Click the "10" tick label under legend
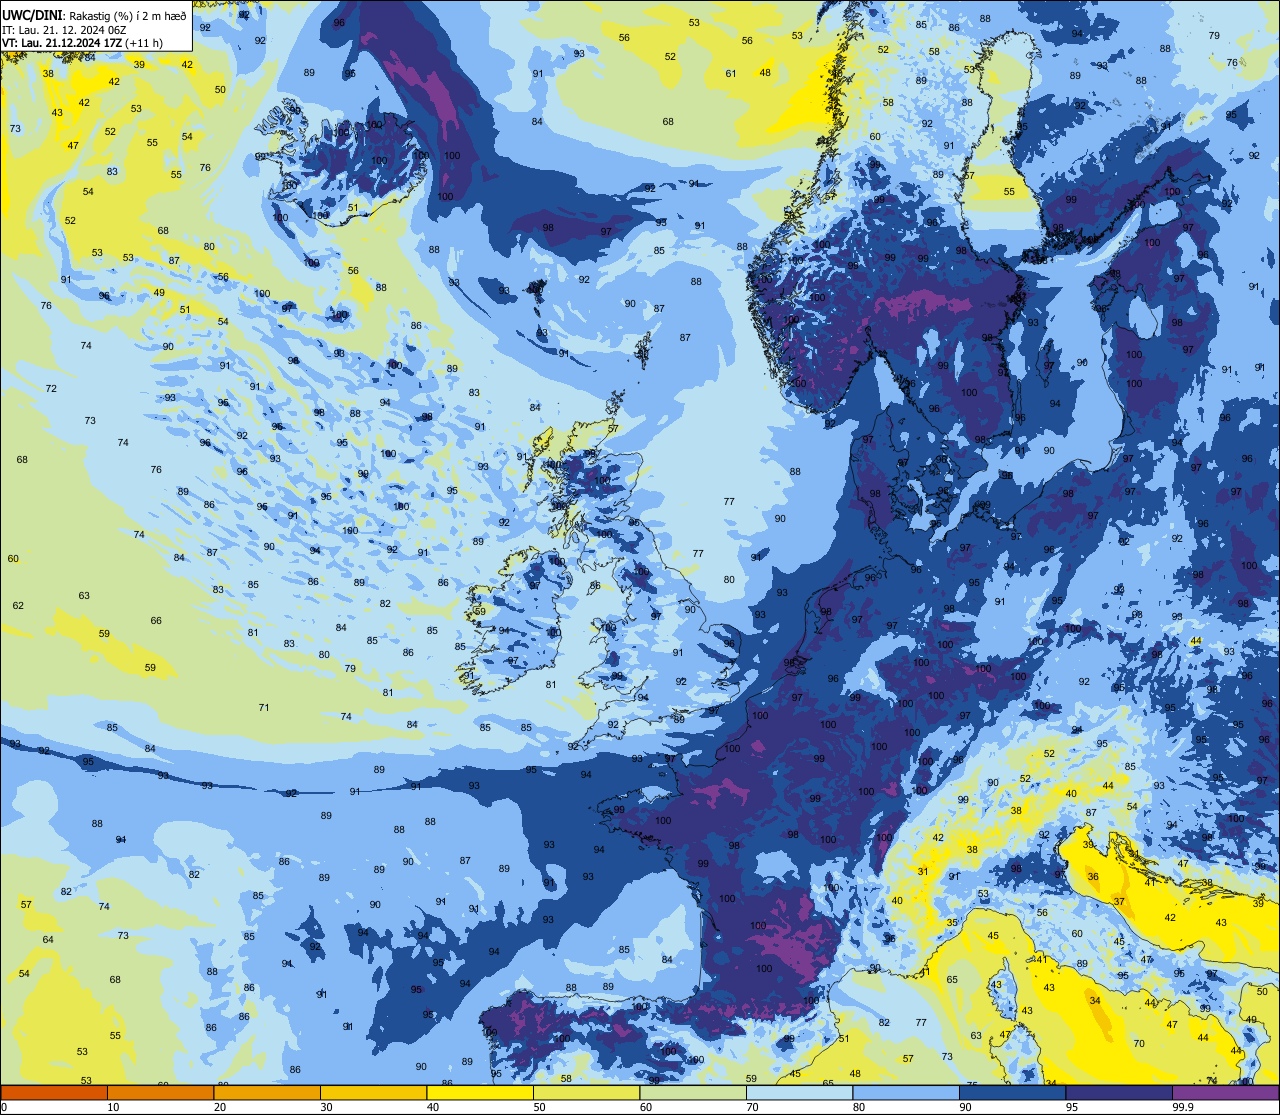The image size is (1280, 1115). (x=113, y=1106)
